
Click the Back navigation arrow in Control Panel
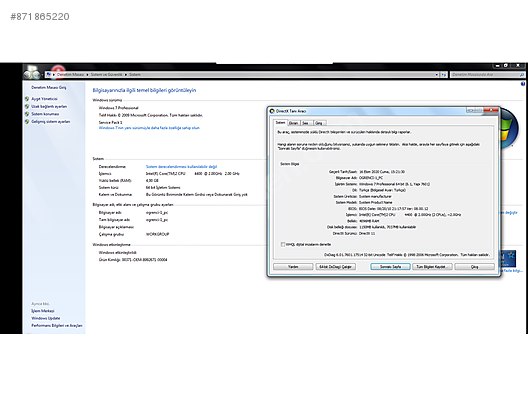(28, 74)
